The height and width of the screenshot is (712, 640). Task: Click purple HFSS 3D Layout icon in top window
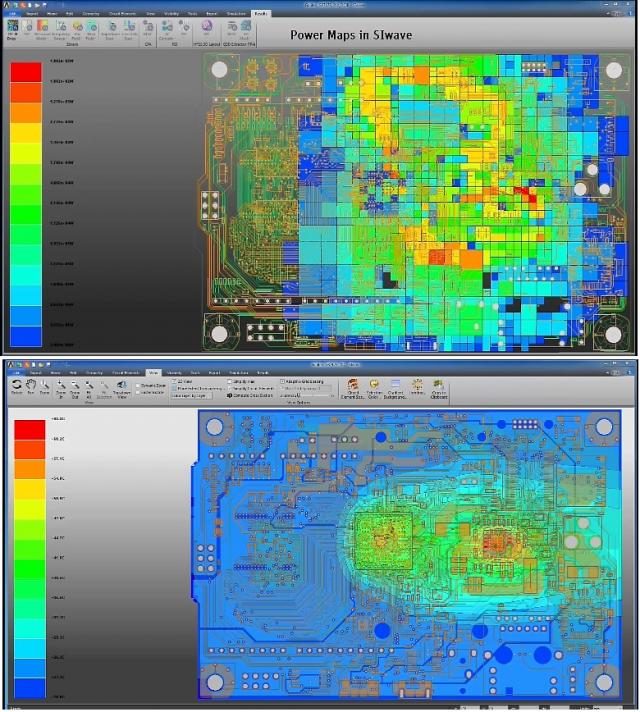[207, 26]
